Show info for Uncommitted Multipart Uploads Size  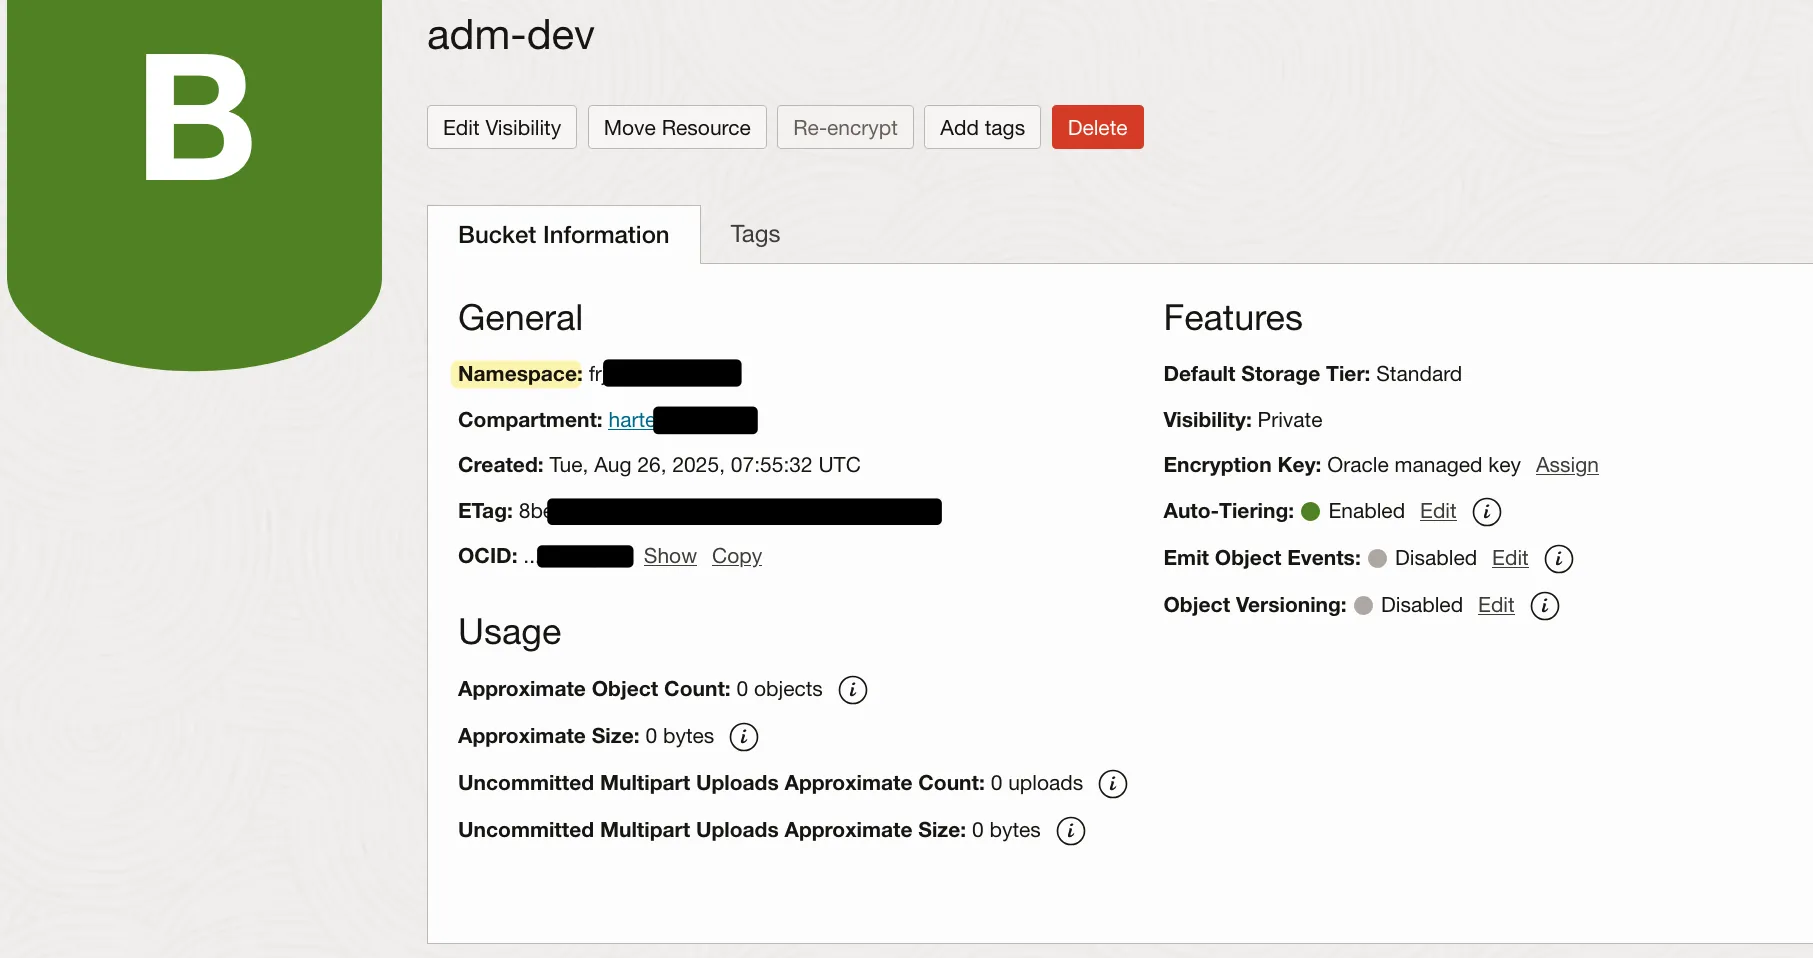click(1070, 831)
